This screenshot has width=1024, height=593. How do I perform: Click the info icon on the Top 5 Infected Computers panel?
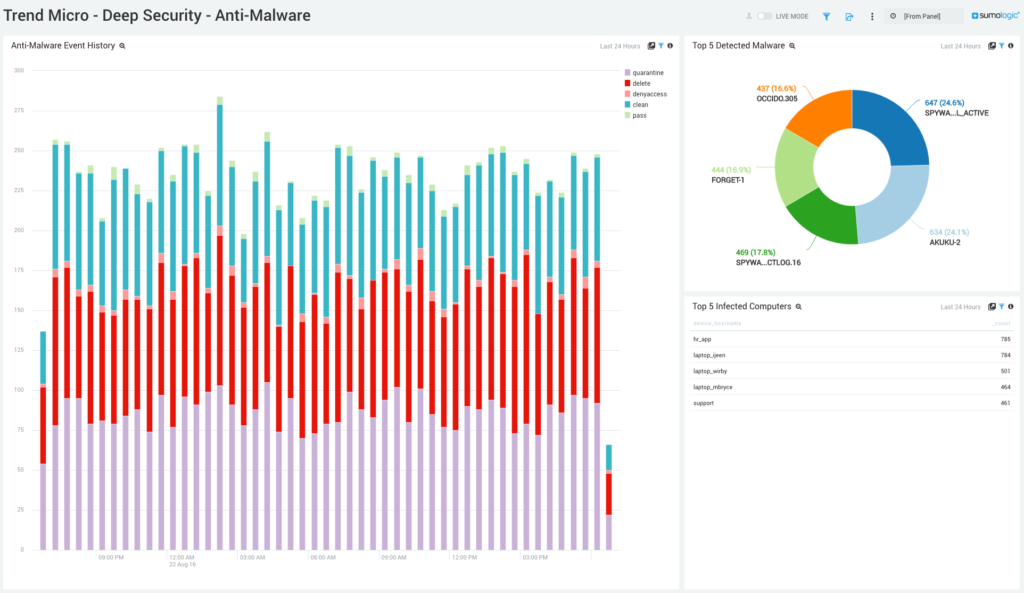point(1010,306)
